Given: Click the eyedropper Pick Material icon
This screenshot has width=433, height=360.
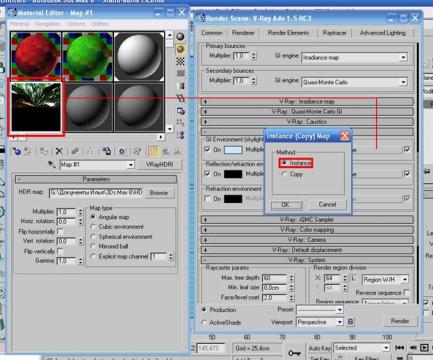Looking at the screenshot, I should click(51, 164).
